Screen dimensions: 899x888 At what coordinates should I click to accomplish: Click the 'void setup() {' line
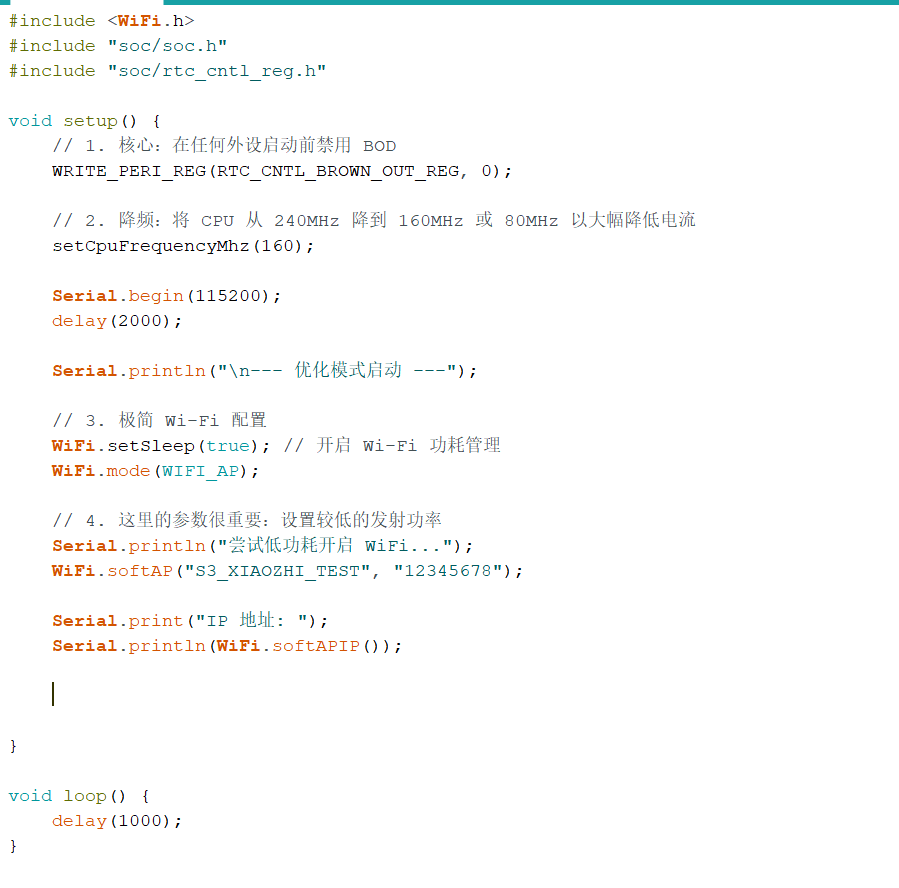84,121
